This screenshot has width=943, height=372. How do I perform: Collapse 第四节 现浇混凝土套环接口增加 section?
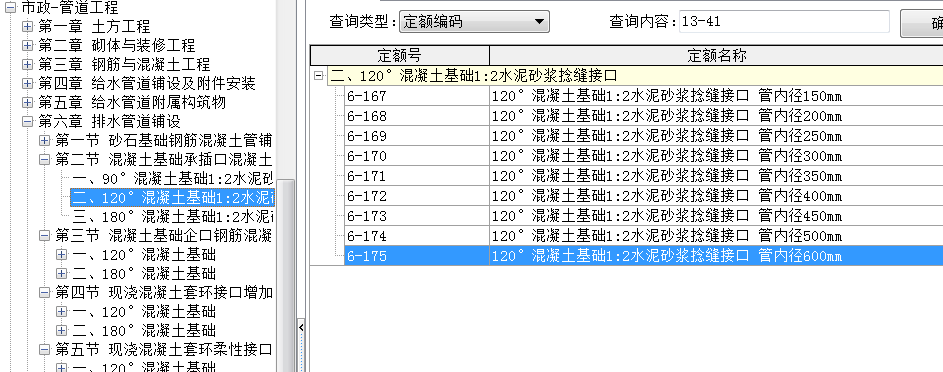tap(45, 293)
